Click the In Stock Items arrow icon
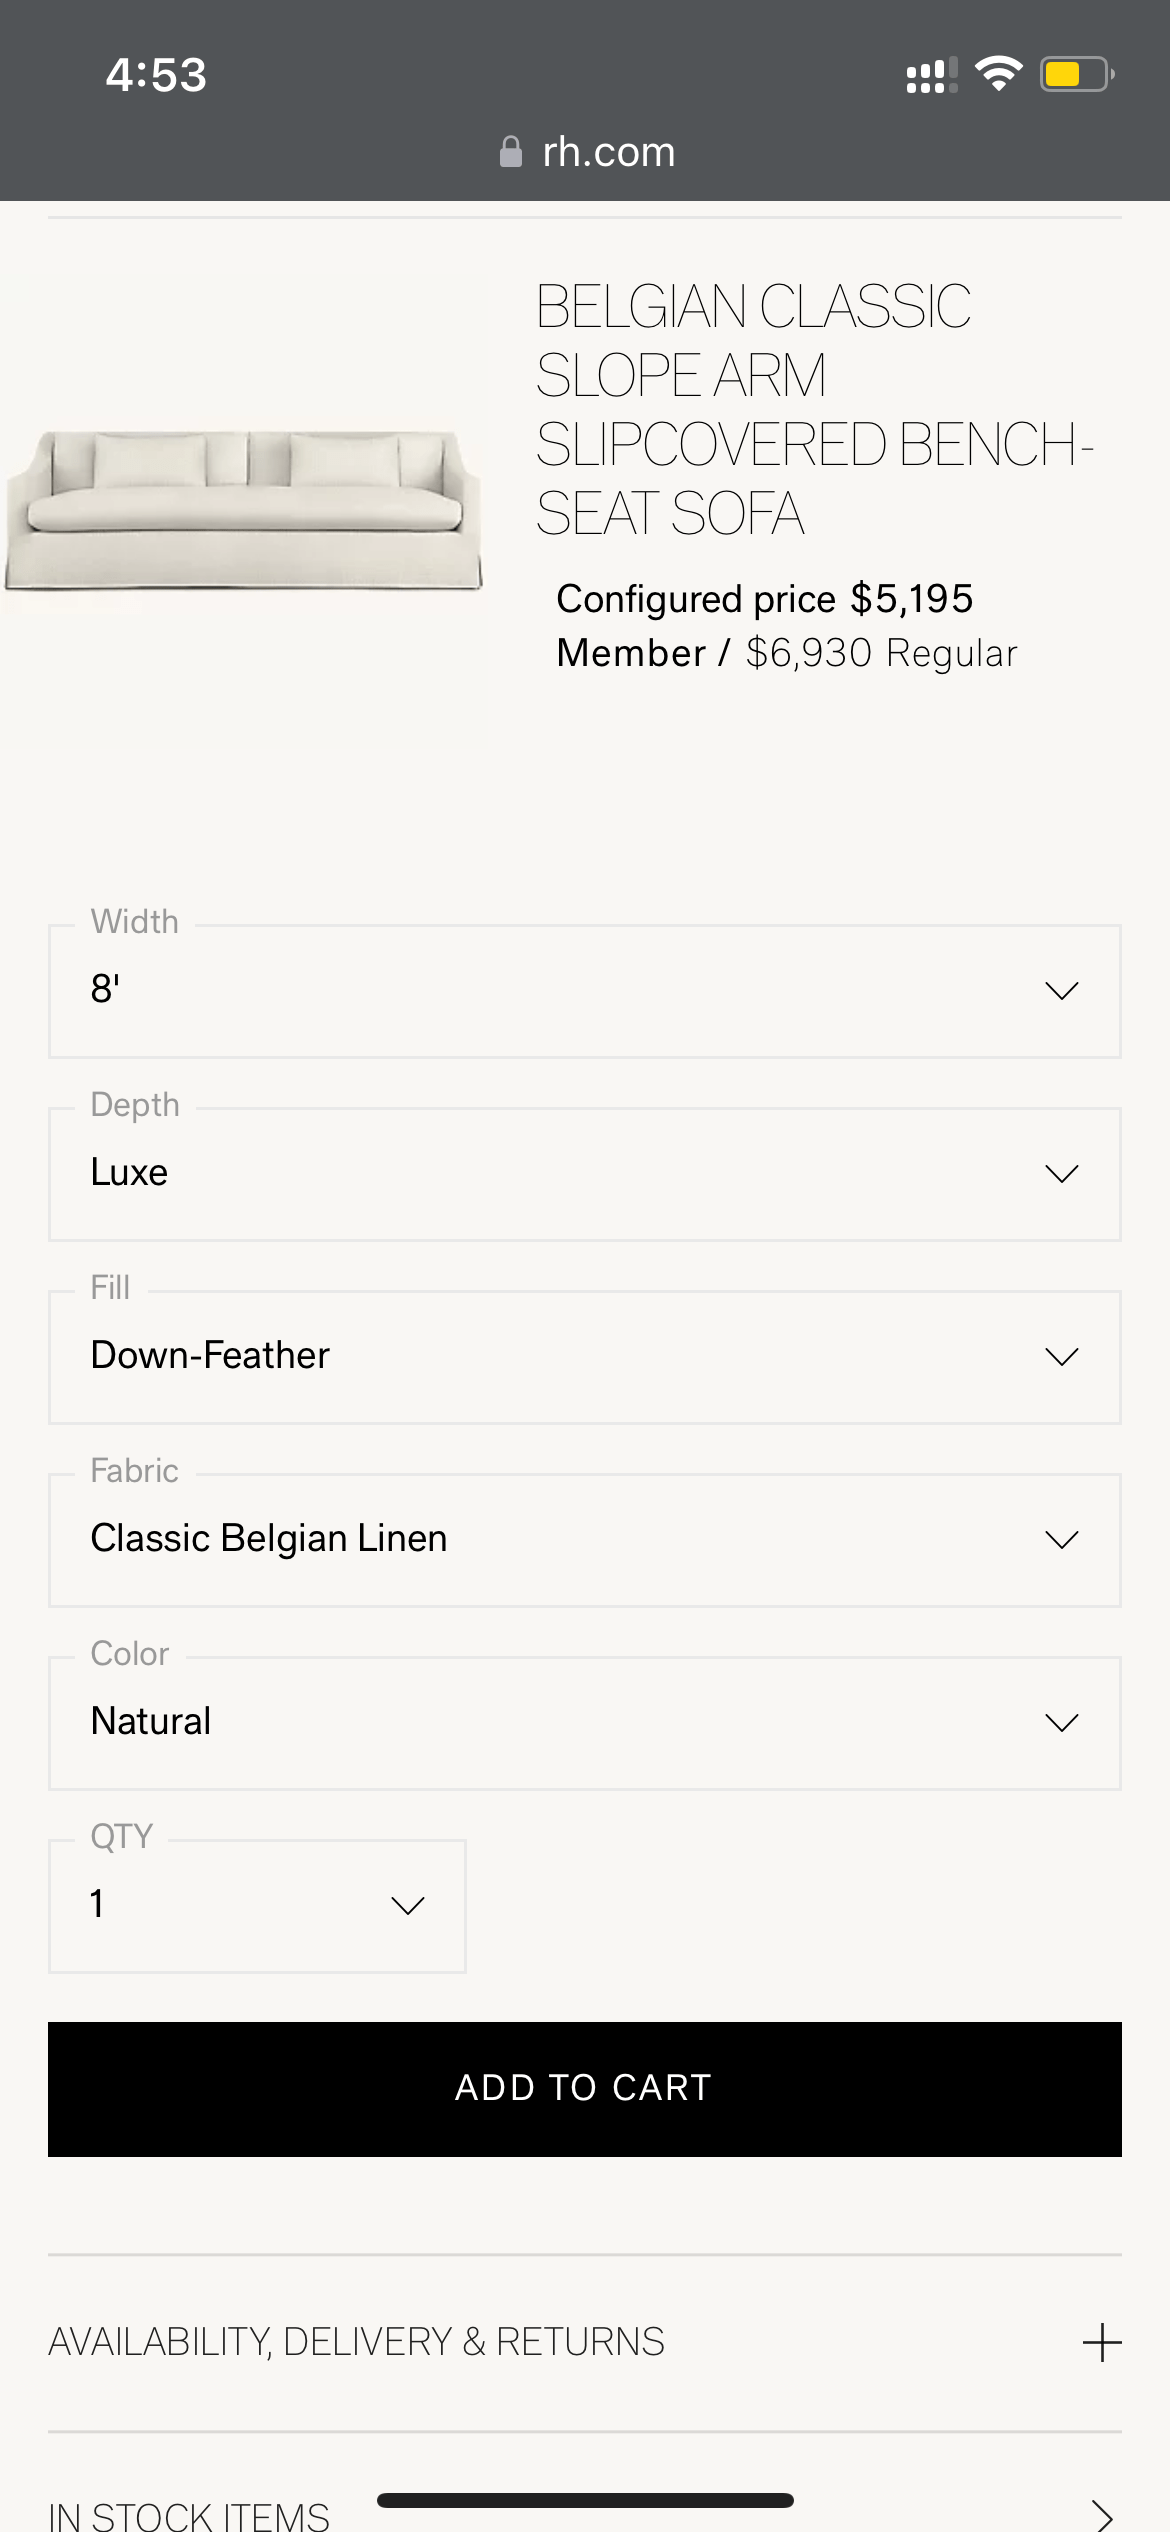 (x=1102, y=2514)
